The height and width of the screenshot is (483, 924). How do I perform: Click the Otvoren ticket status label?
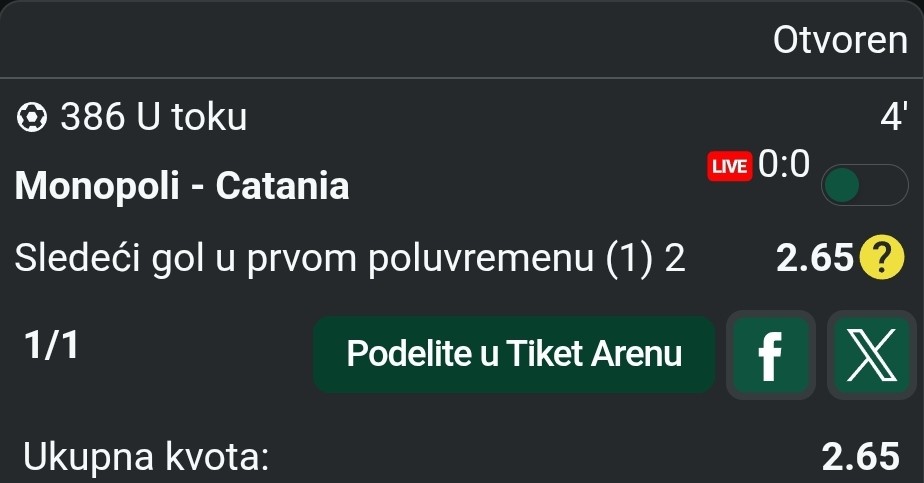(839, 40)
